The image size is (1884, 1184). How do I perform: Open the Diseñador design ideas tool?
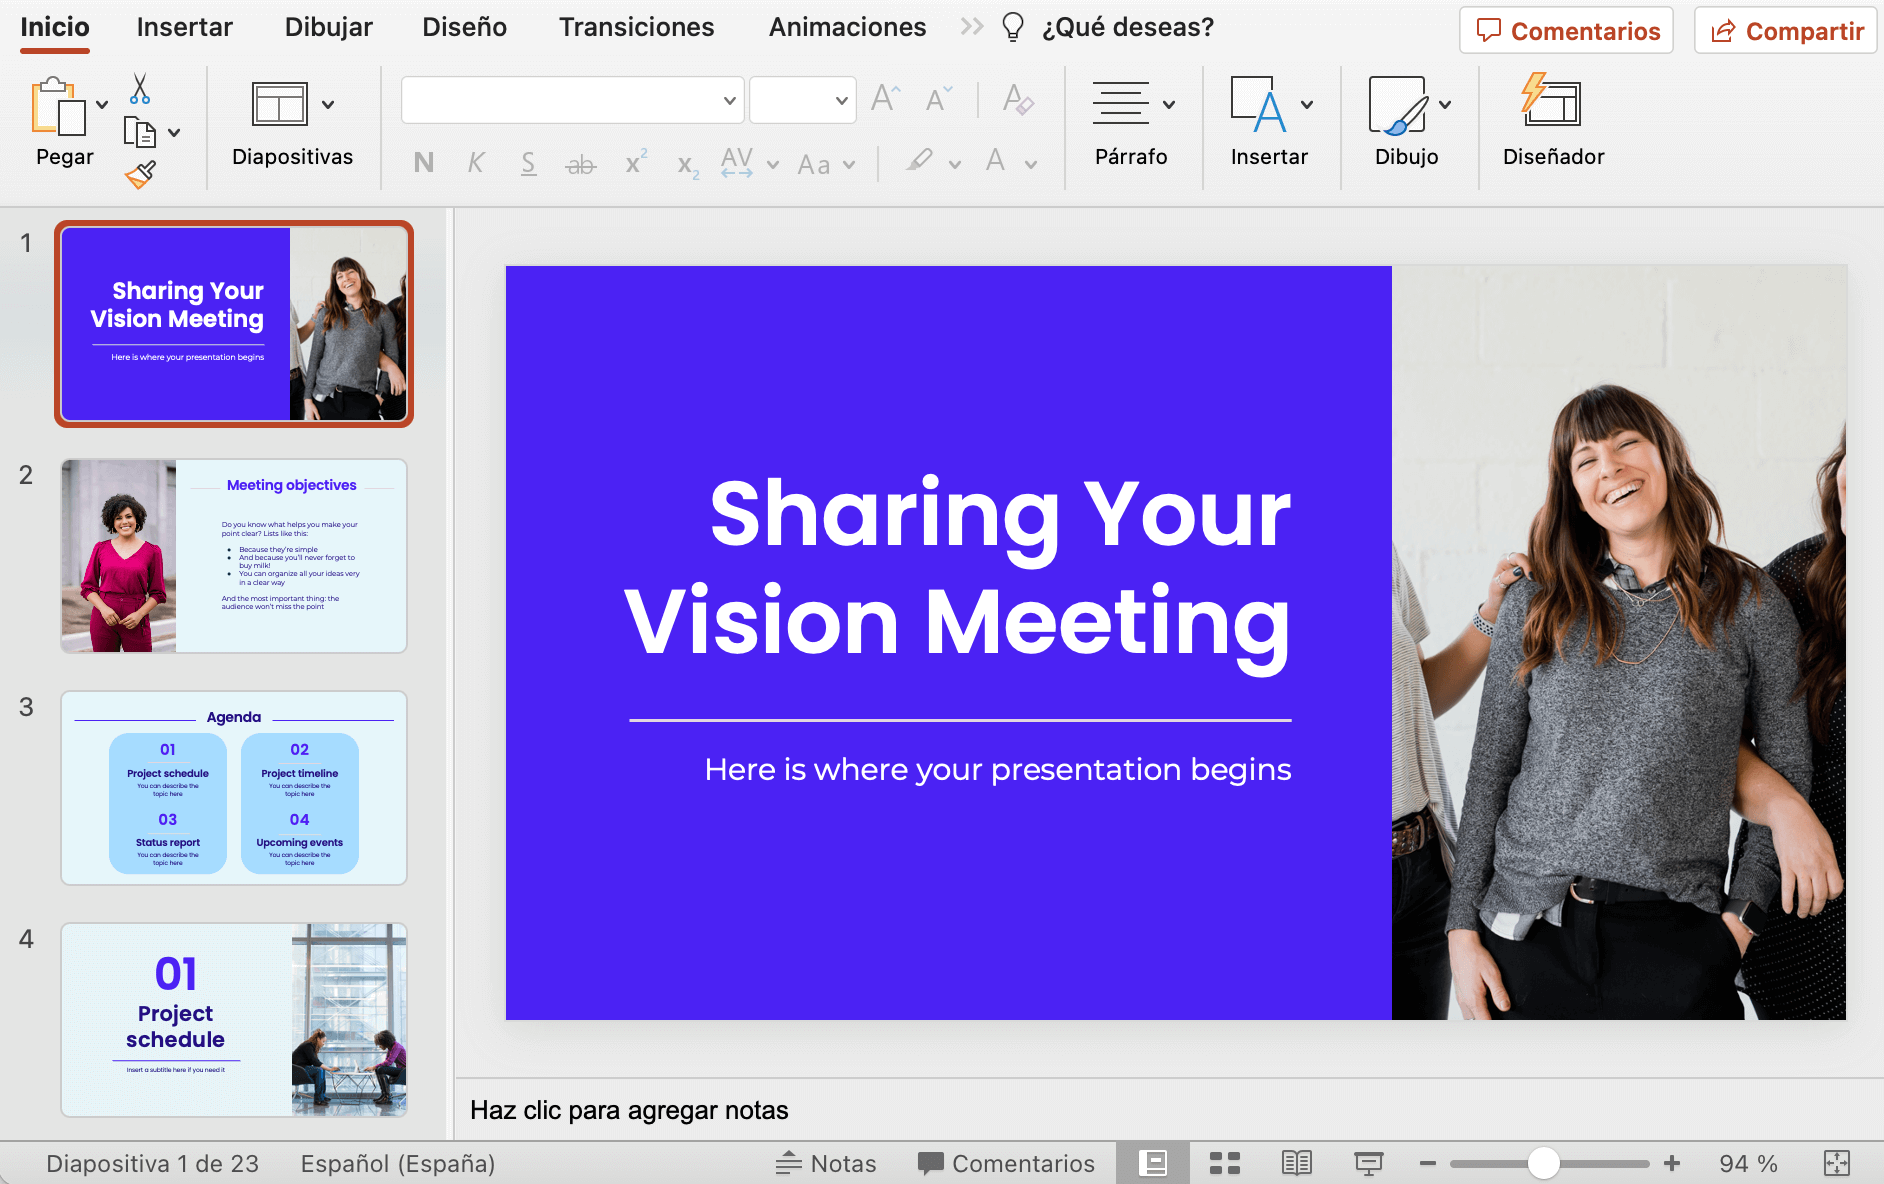click(x=1552, y=103)
